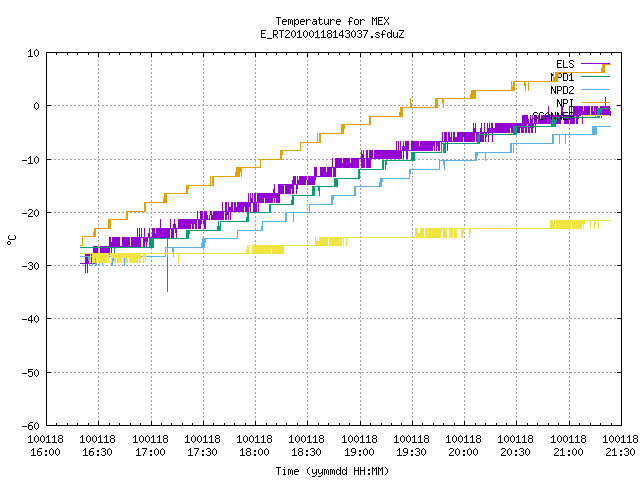Click the x-axis tick label 100118 20:30
640x480 pixels.
pyautogui.click(x=515, y=446)
